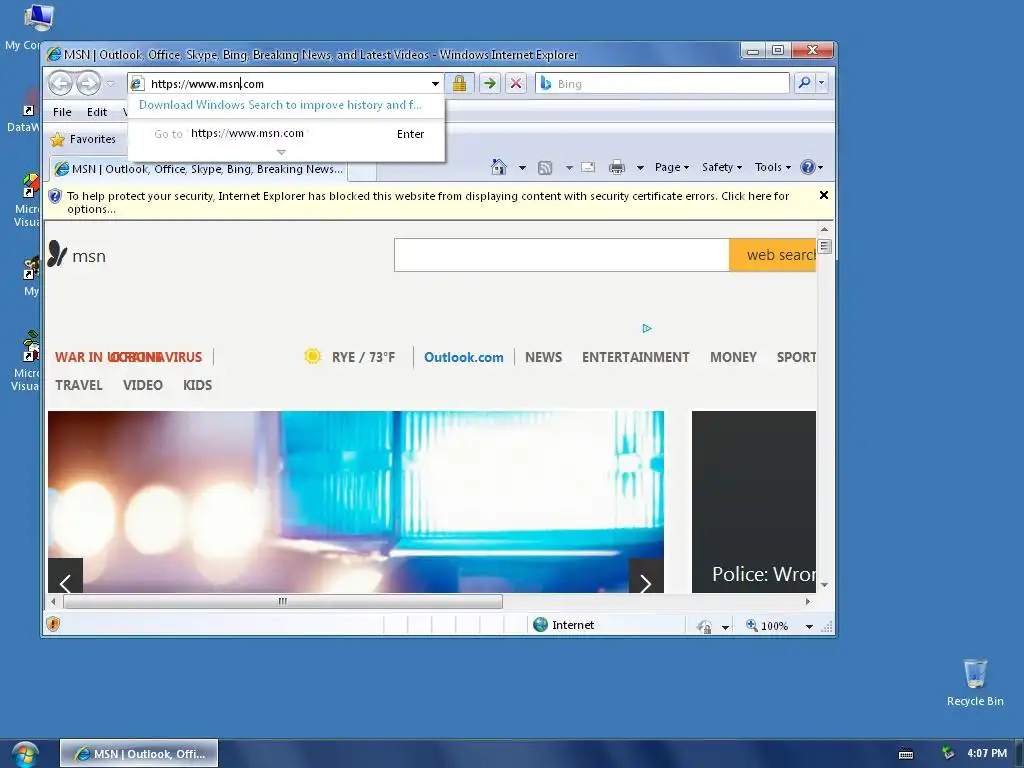The height and width of the screenshot is (768, 1024).
Task: Open the Tools menu
Action: (x=773, y=167)
